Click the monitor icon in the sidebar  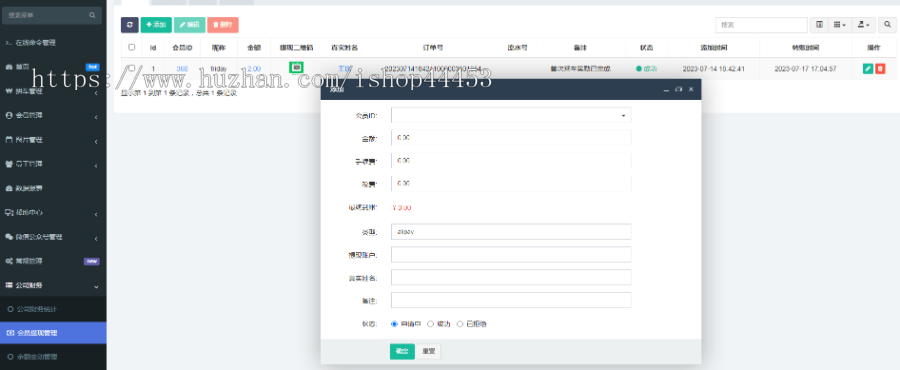pos(9,213)
